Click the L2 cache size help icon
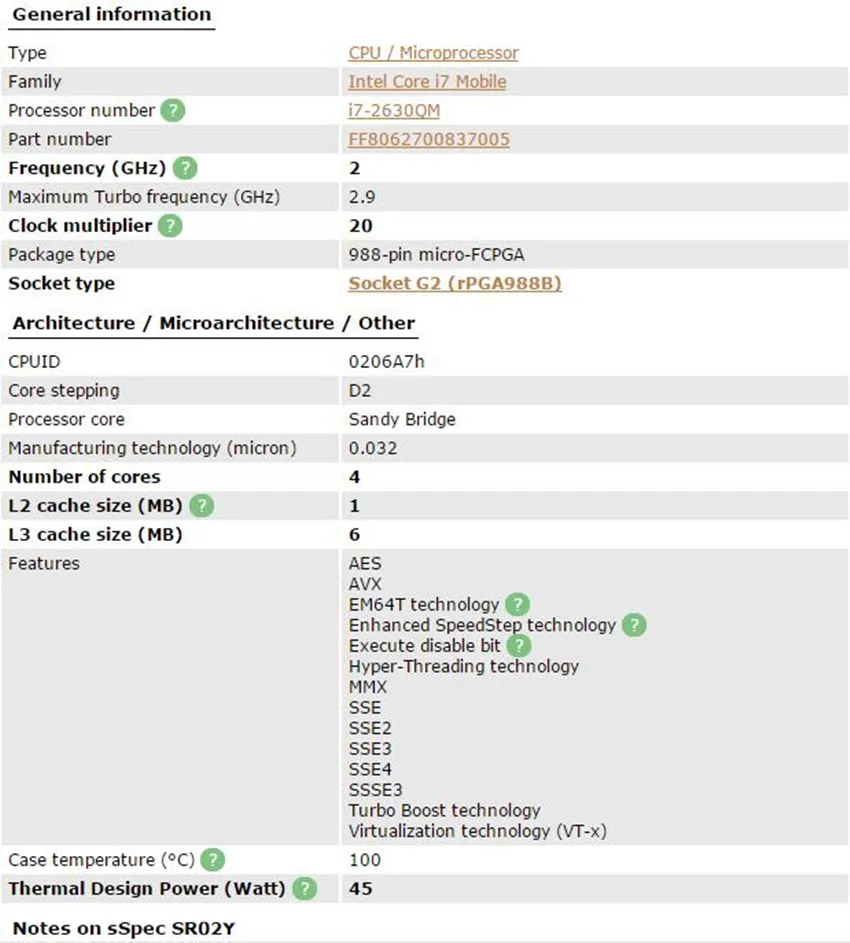The width and height of the screenshot is (850, 943). (202, 506)
